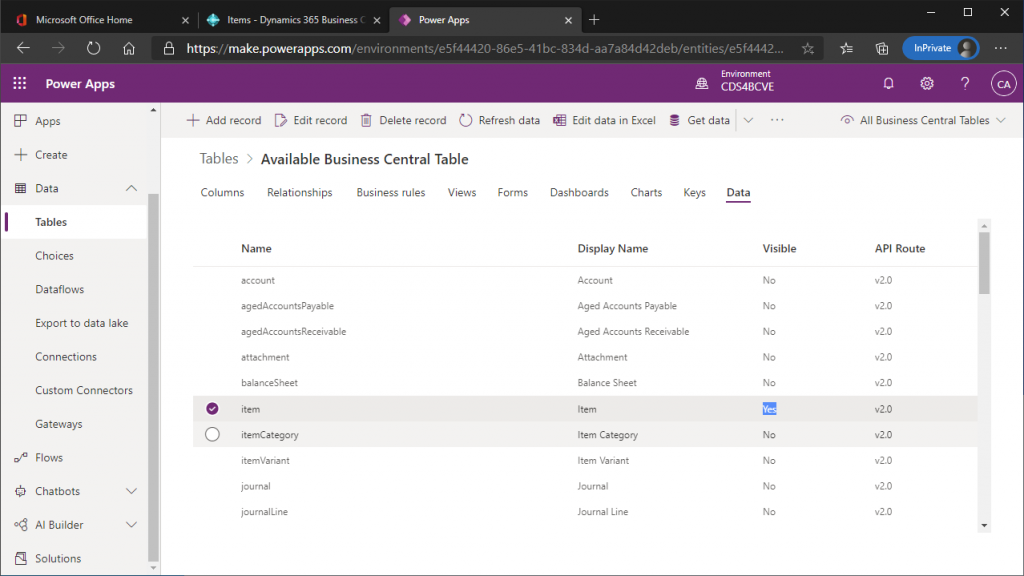Open browser collections
1024x576 pixels.
tap(882, 48)
